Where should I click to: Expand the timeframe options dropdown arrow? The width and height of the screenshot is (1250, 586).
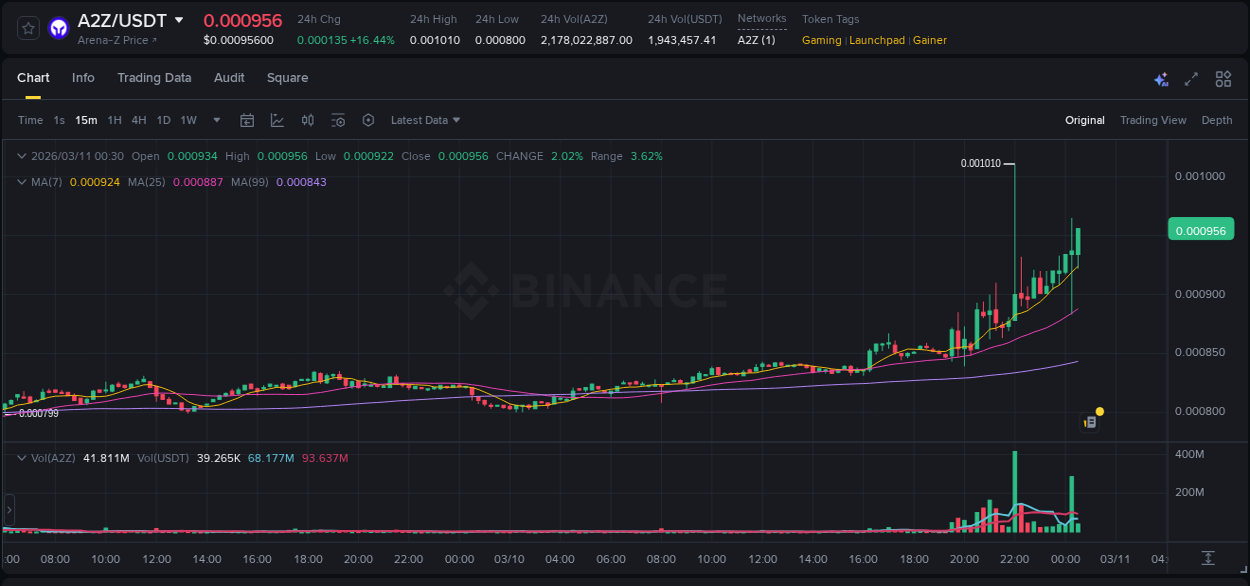[x=215, y=120]
